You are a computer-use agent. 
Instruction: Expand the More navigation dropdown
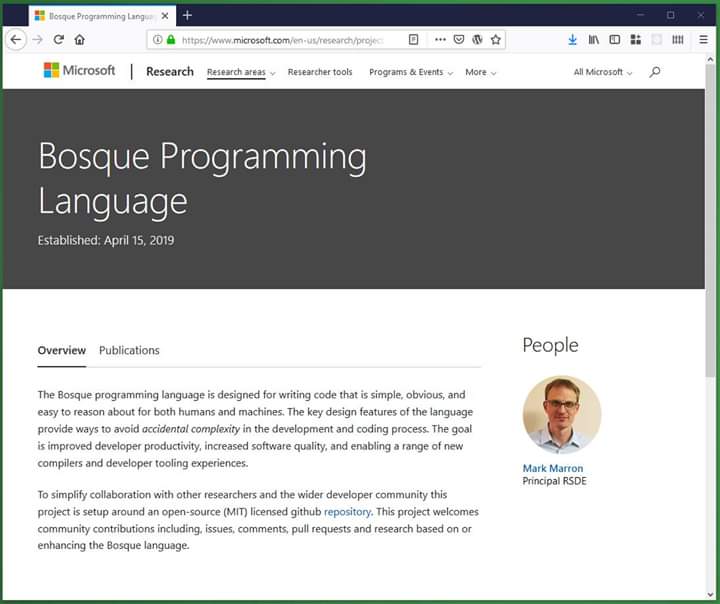480,73
